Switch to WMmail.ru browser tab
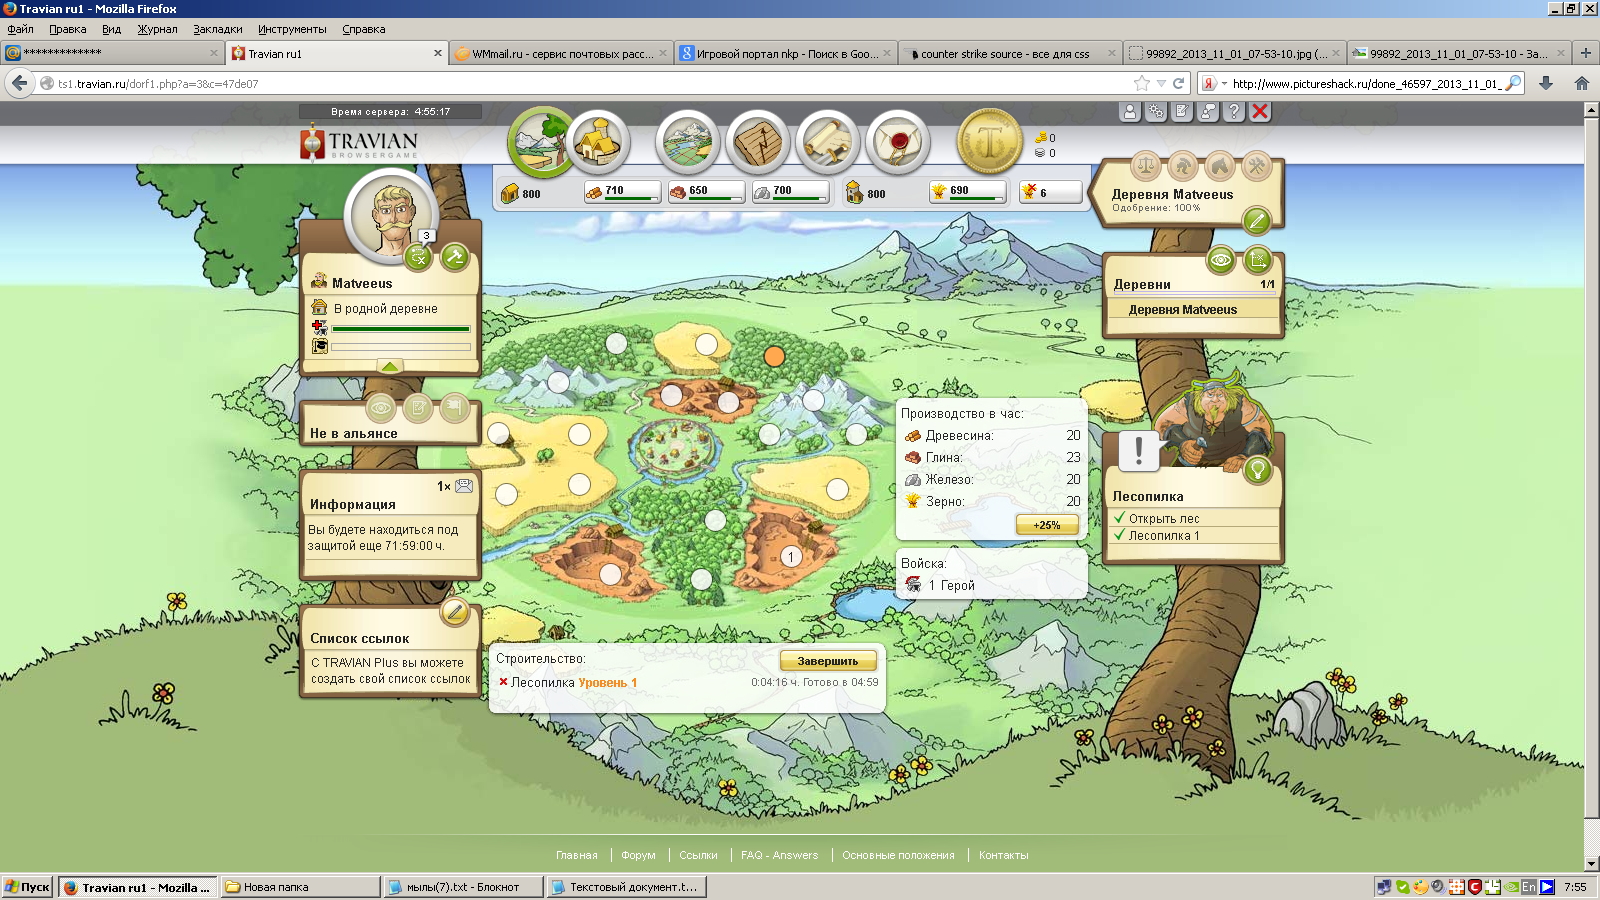Viewport: 1600px width, 900px height. click(x=560, y=54)
